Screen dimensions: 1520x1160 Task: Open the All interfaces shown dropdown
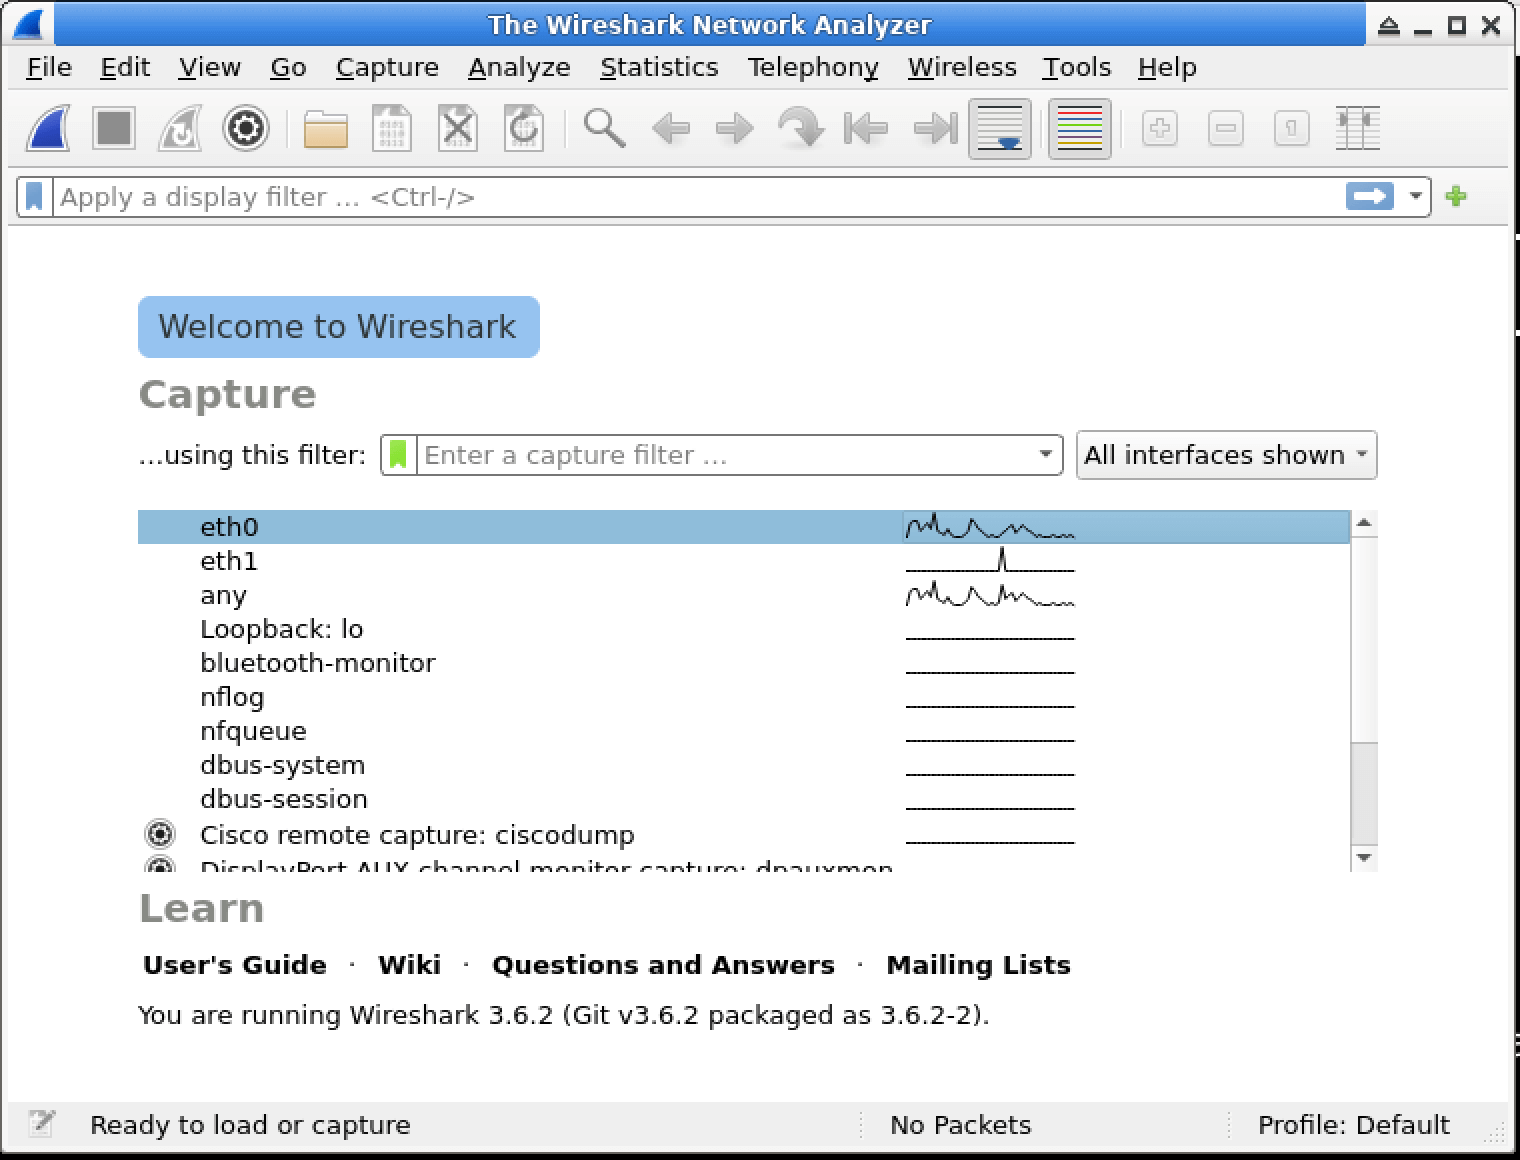pyautogui.click(x=1226, y=455)
